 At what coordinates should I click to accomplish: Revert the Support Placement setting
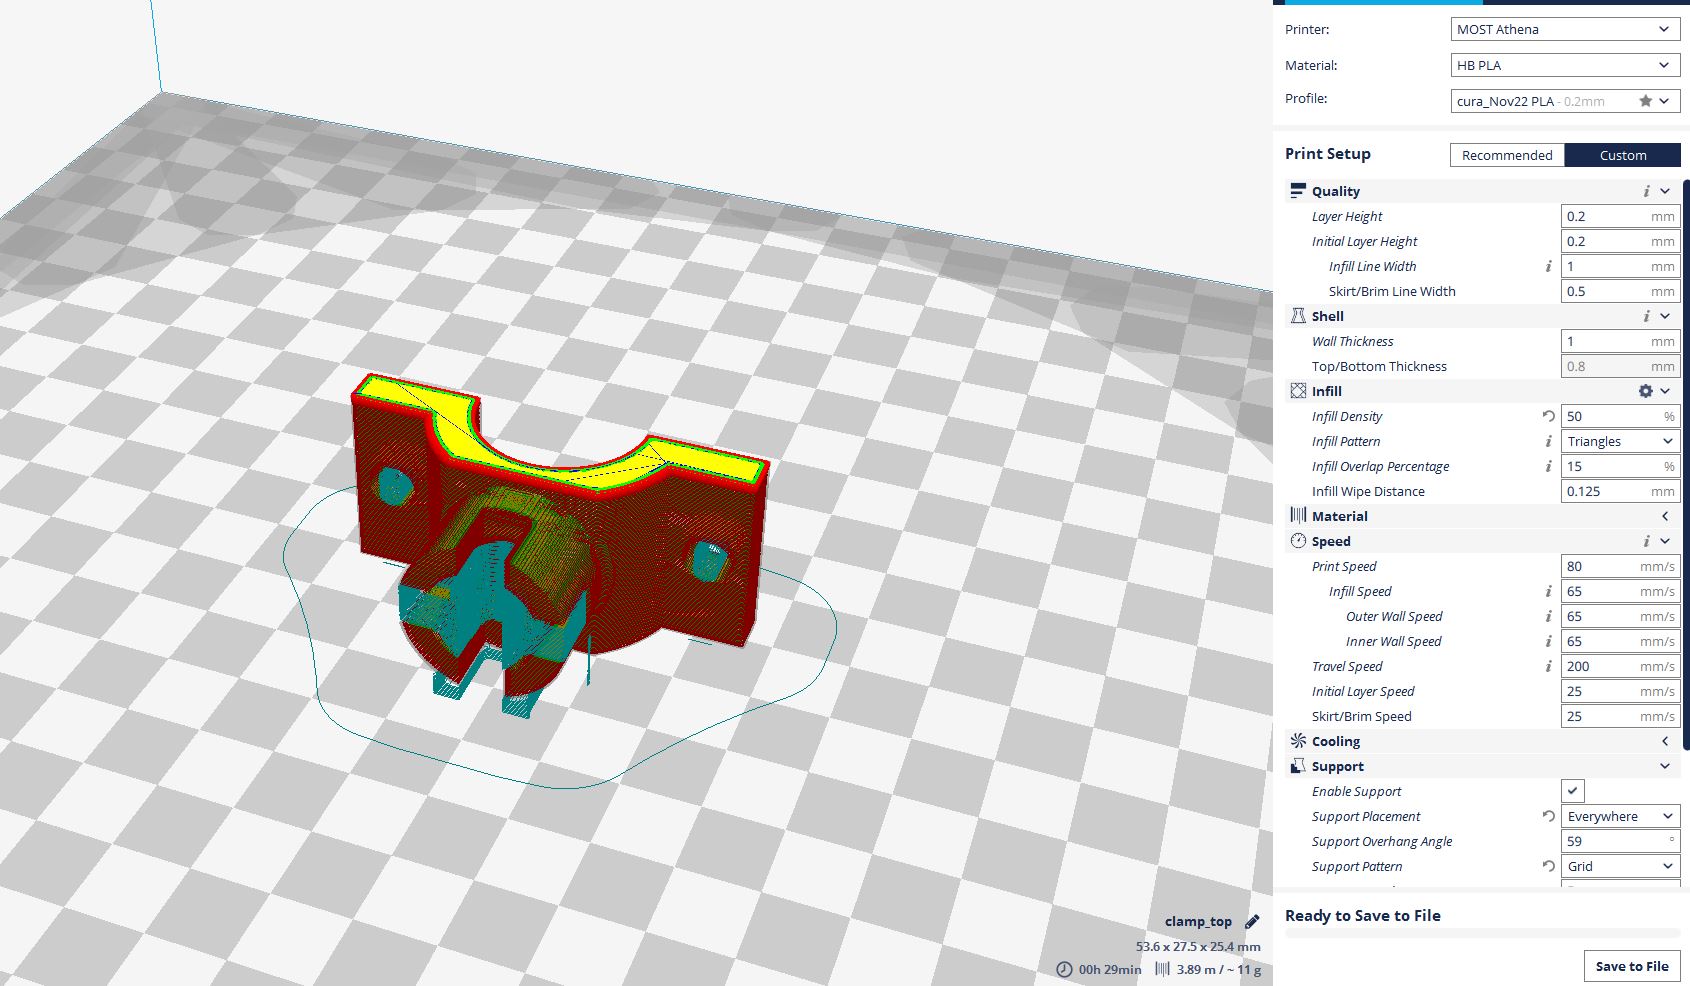1548,816
